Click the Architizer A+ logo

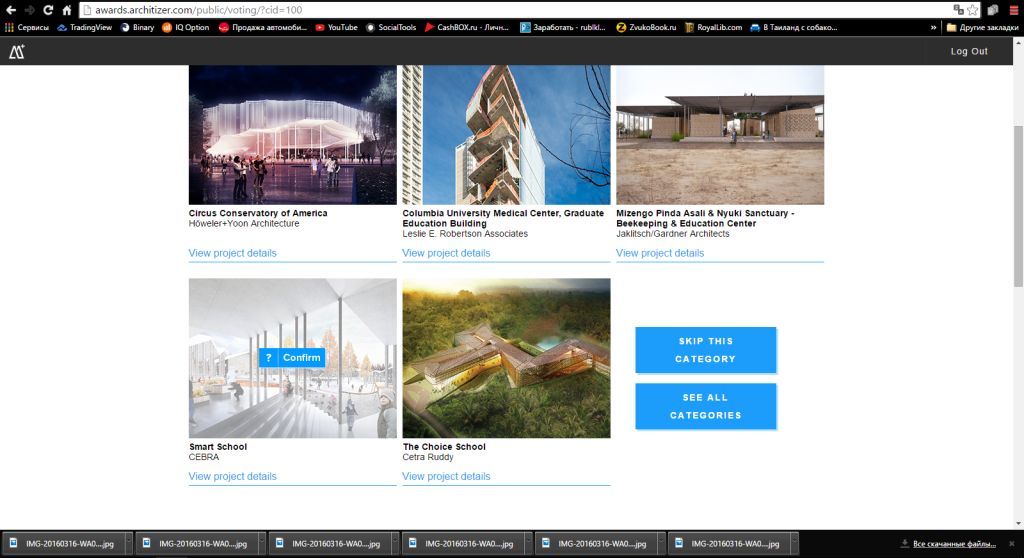pyautogui.click(x=16, y=52)
